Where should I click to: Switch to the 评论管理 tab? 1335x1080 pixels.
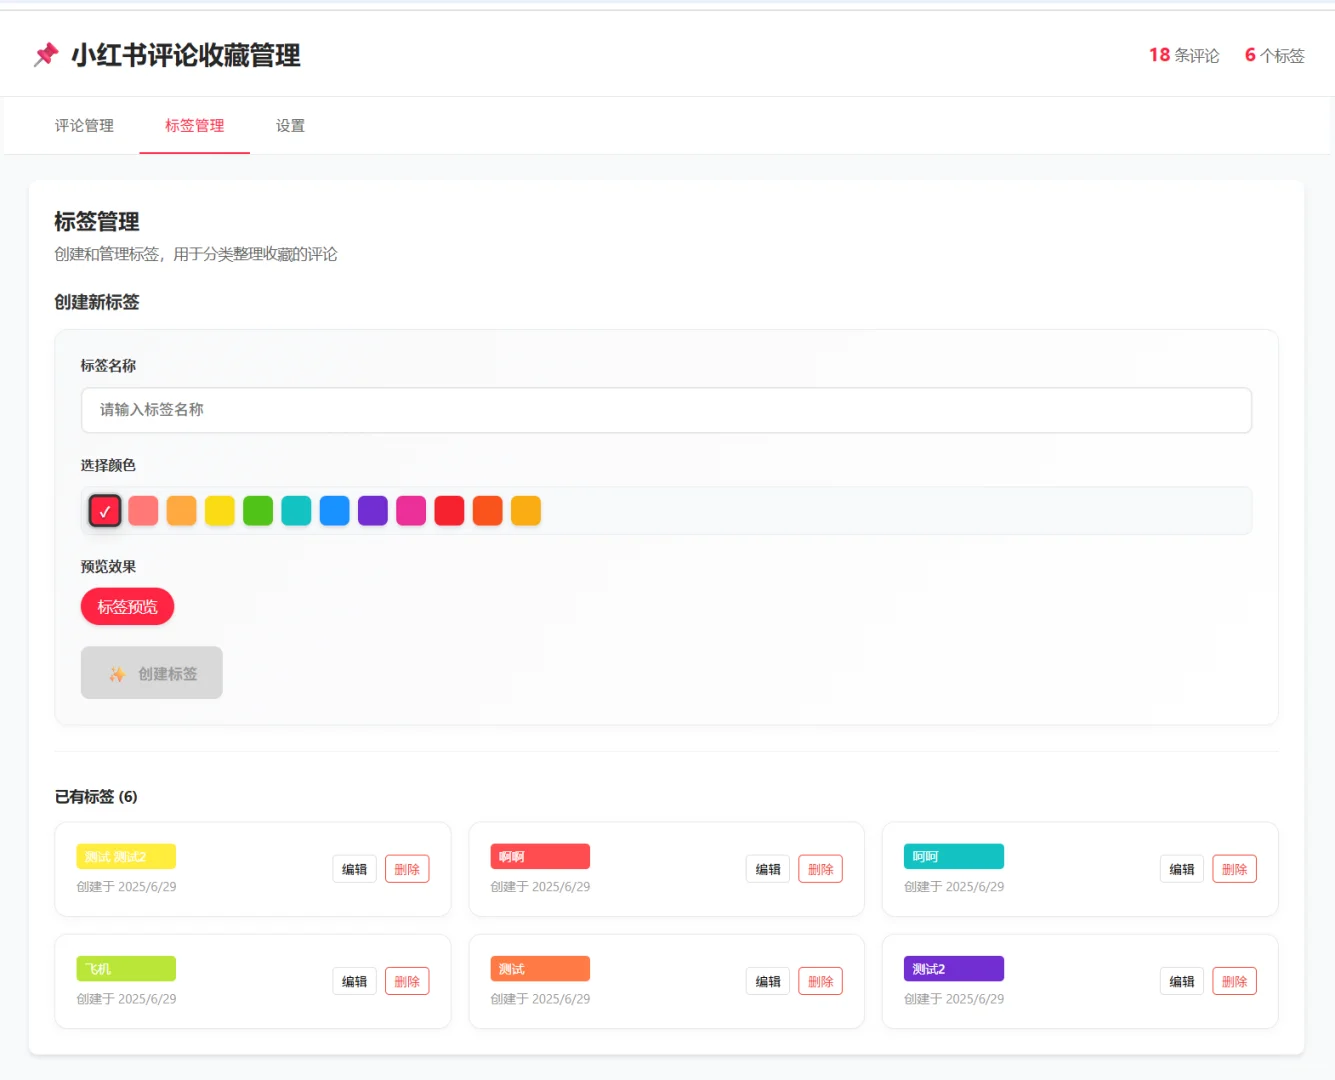pos(84,125)
